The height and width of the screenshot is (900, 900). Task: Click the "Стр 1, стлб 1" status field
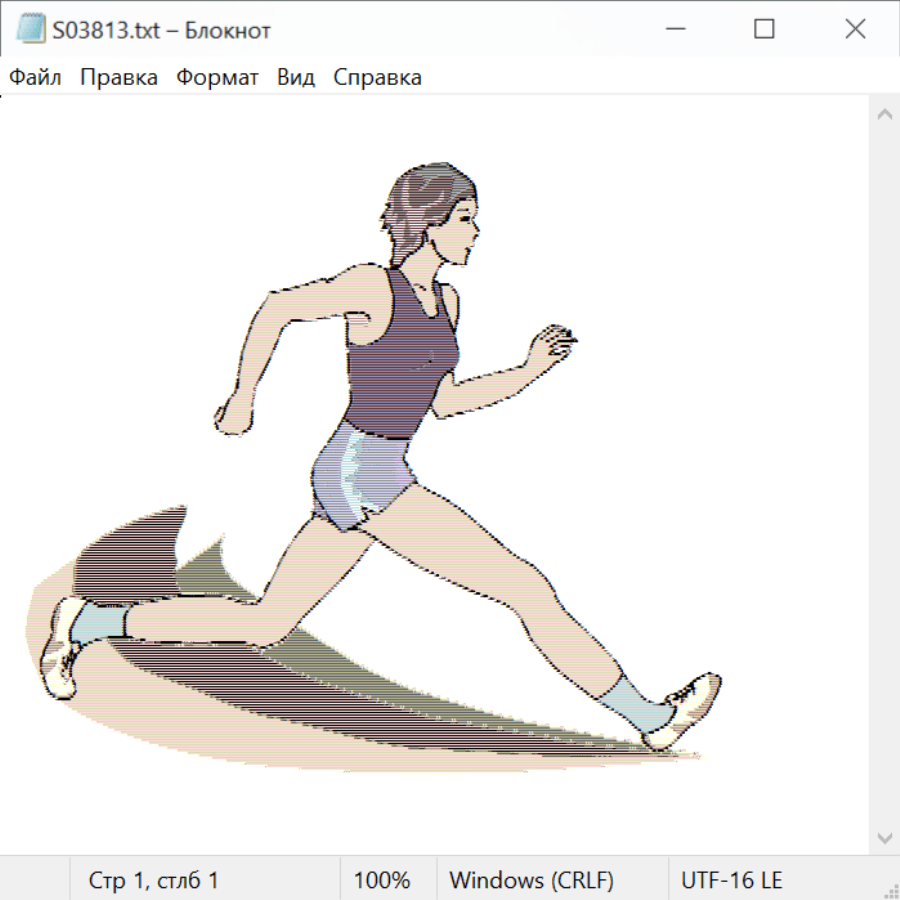[x=153, y=881]
